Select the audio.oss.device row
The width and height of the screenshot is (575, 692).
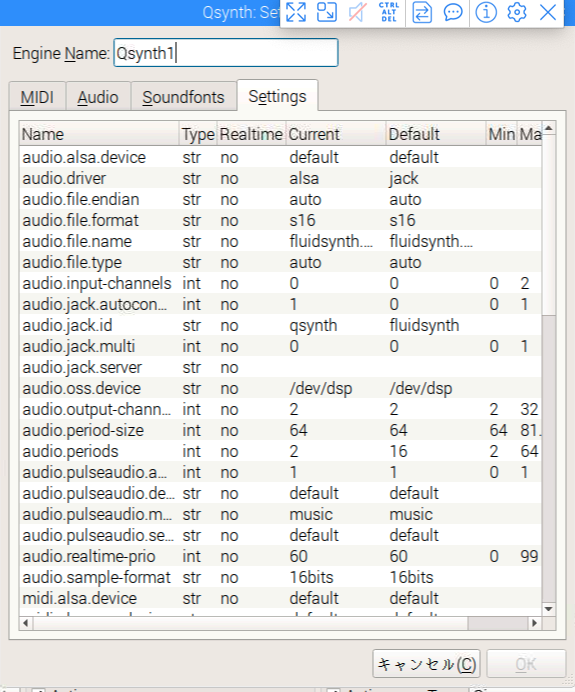pos(280,388)
